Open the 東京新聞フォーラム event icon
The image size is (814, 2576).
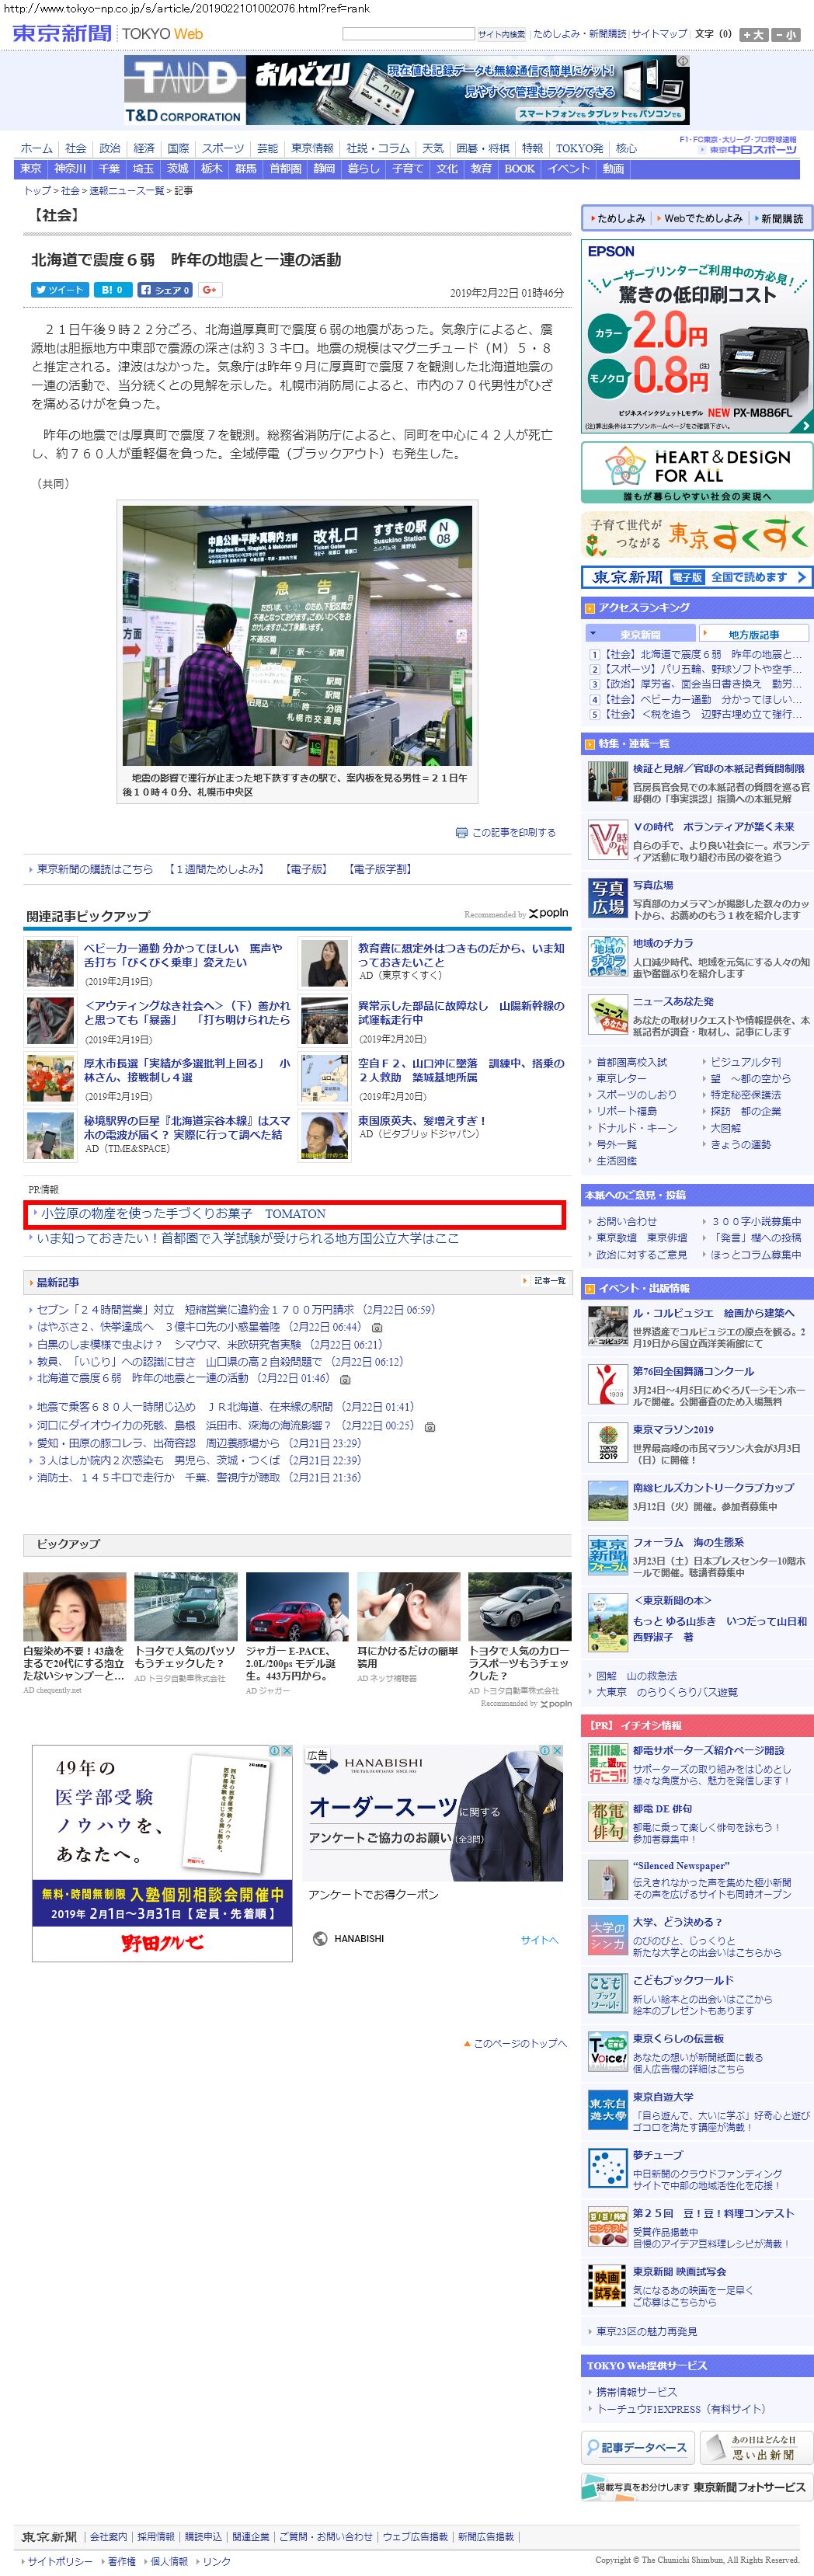pyautogui.click(x=607, y=1556)
